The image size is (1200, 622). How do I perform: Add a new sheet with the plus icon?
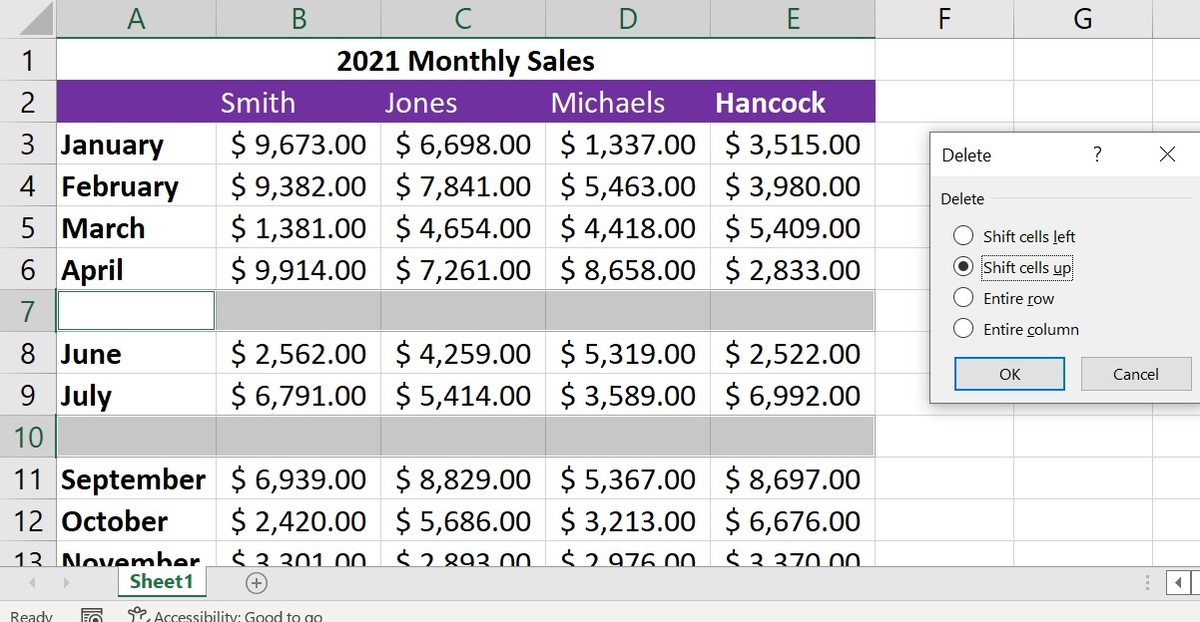pyautogui.click(x=256, y=582)
